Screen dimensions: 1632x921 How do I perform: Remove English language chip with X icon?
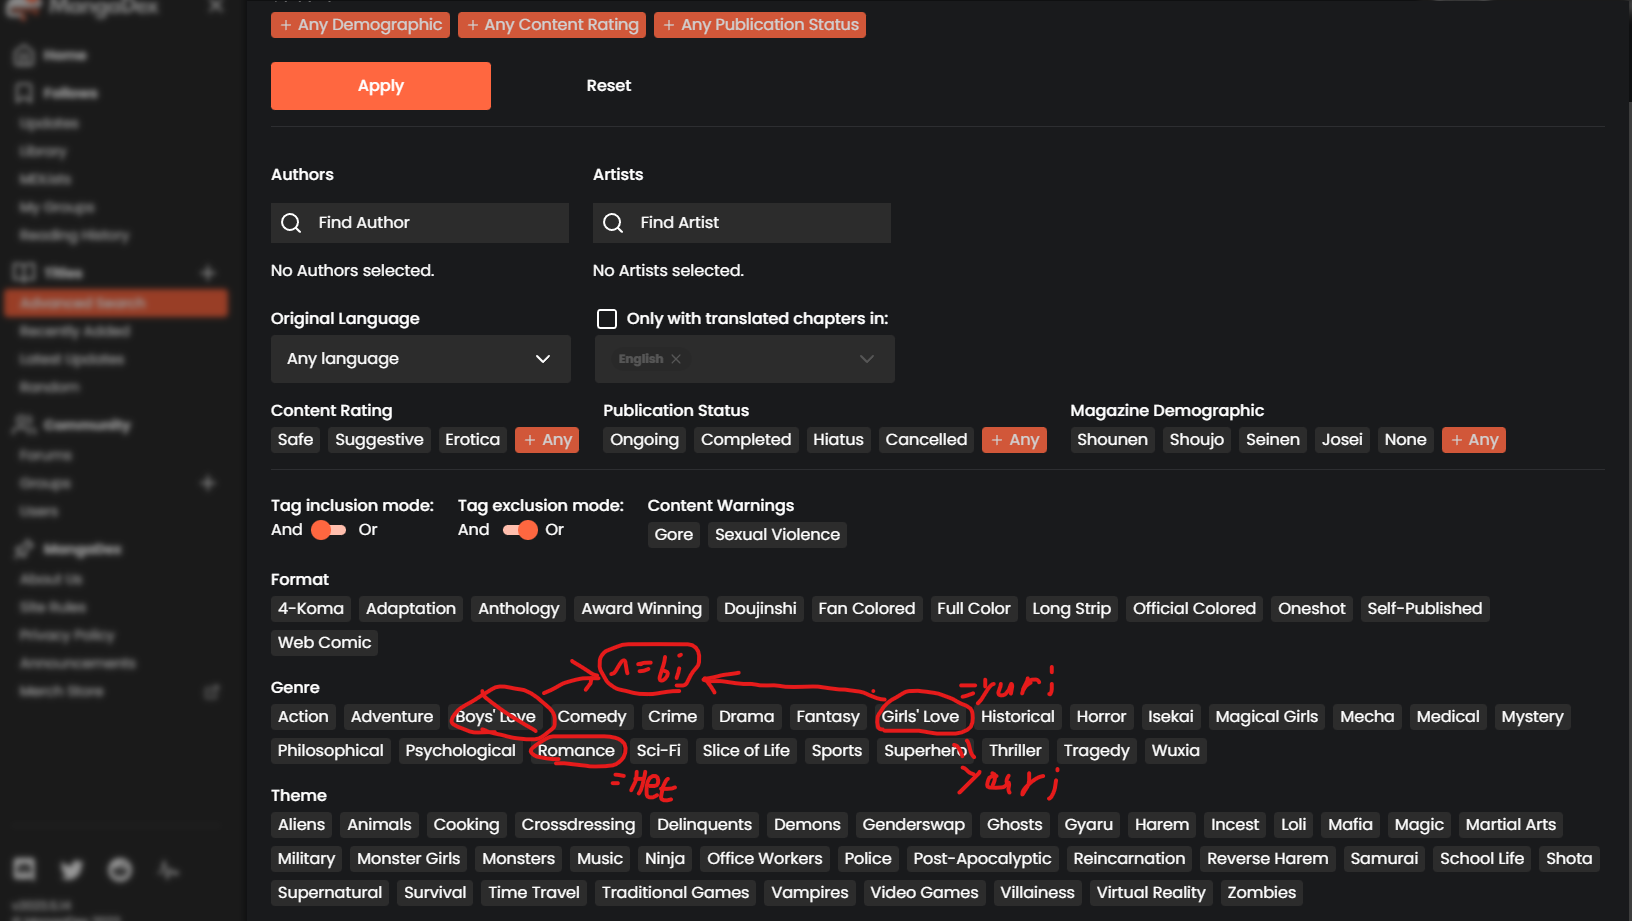tap(676, 359)
